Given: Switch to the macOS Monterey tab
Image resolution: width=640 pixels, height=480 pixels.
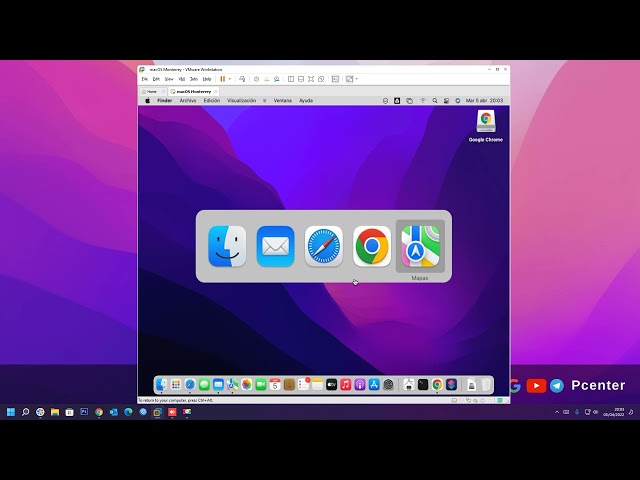Looking at the screenshot, I should pos(194,91).
